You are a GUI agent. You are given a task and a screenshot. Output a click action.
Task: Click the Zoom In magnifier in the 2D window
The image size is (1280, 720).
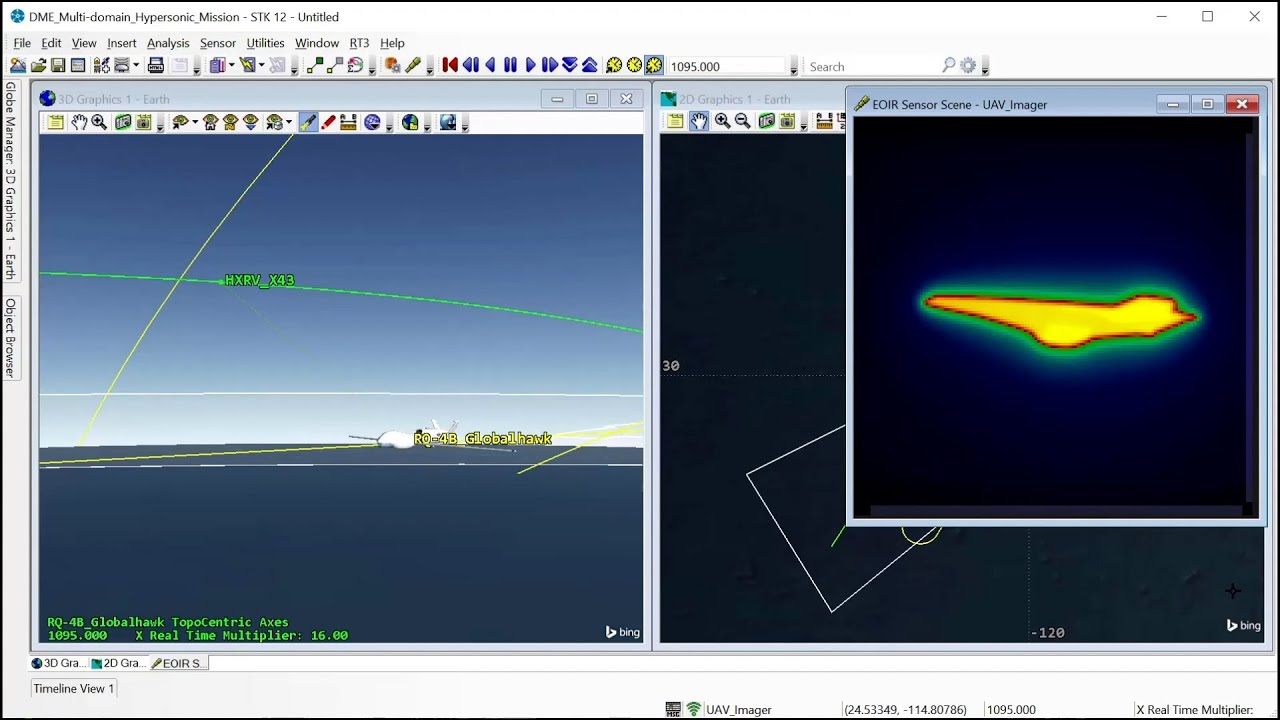[722, 122]
